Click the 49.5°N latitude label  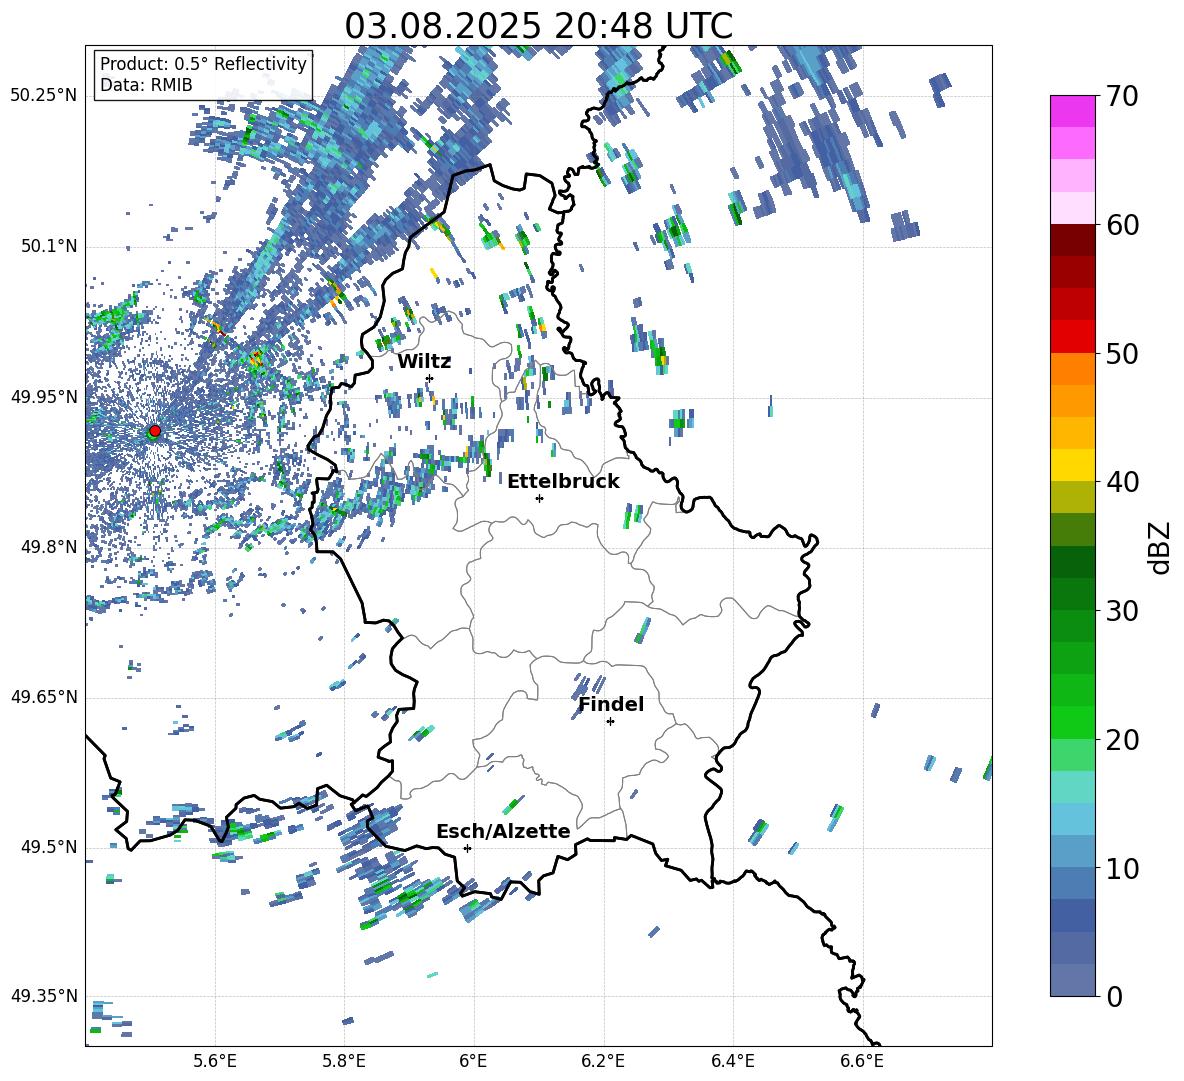point(48,847)
